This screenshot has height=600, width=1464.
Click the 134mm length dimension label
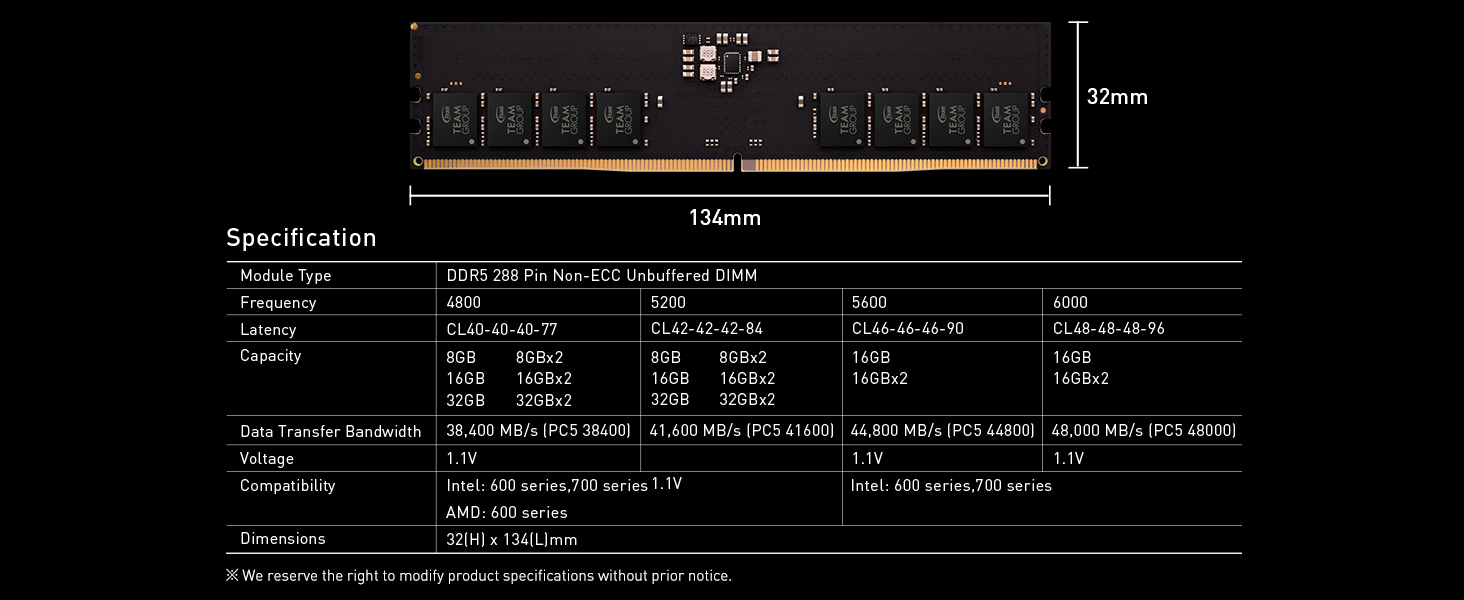pos(725,218)
